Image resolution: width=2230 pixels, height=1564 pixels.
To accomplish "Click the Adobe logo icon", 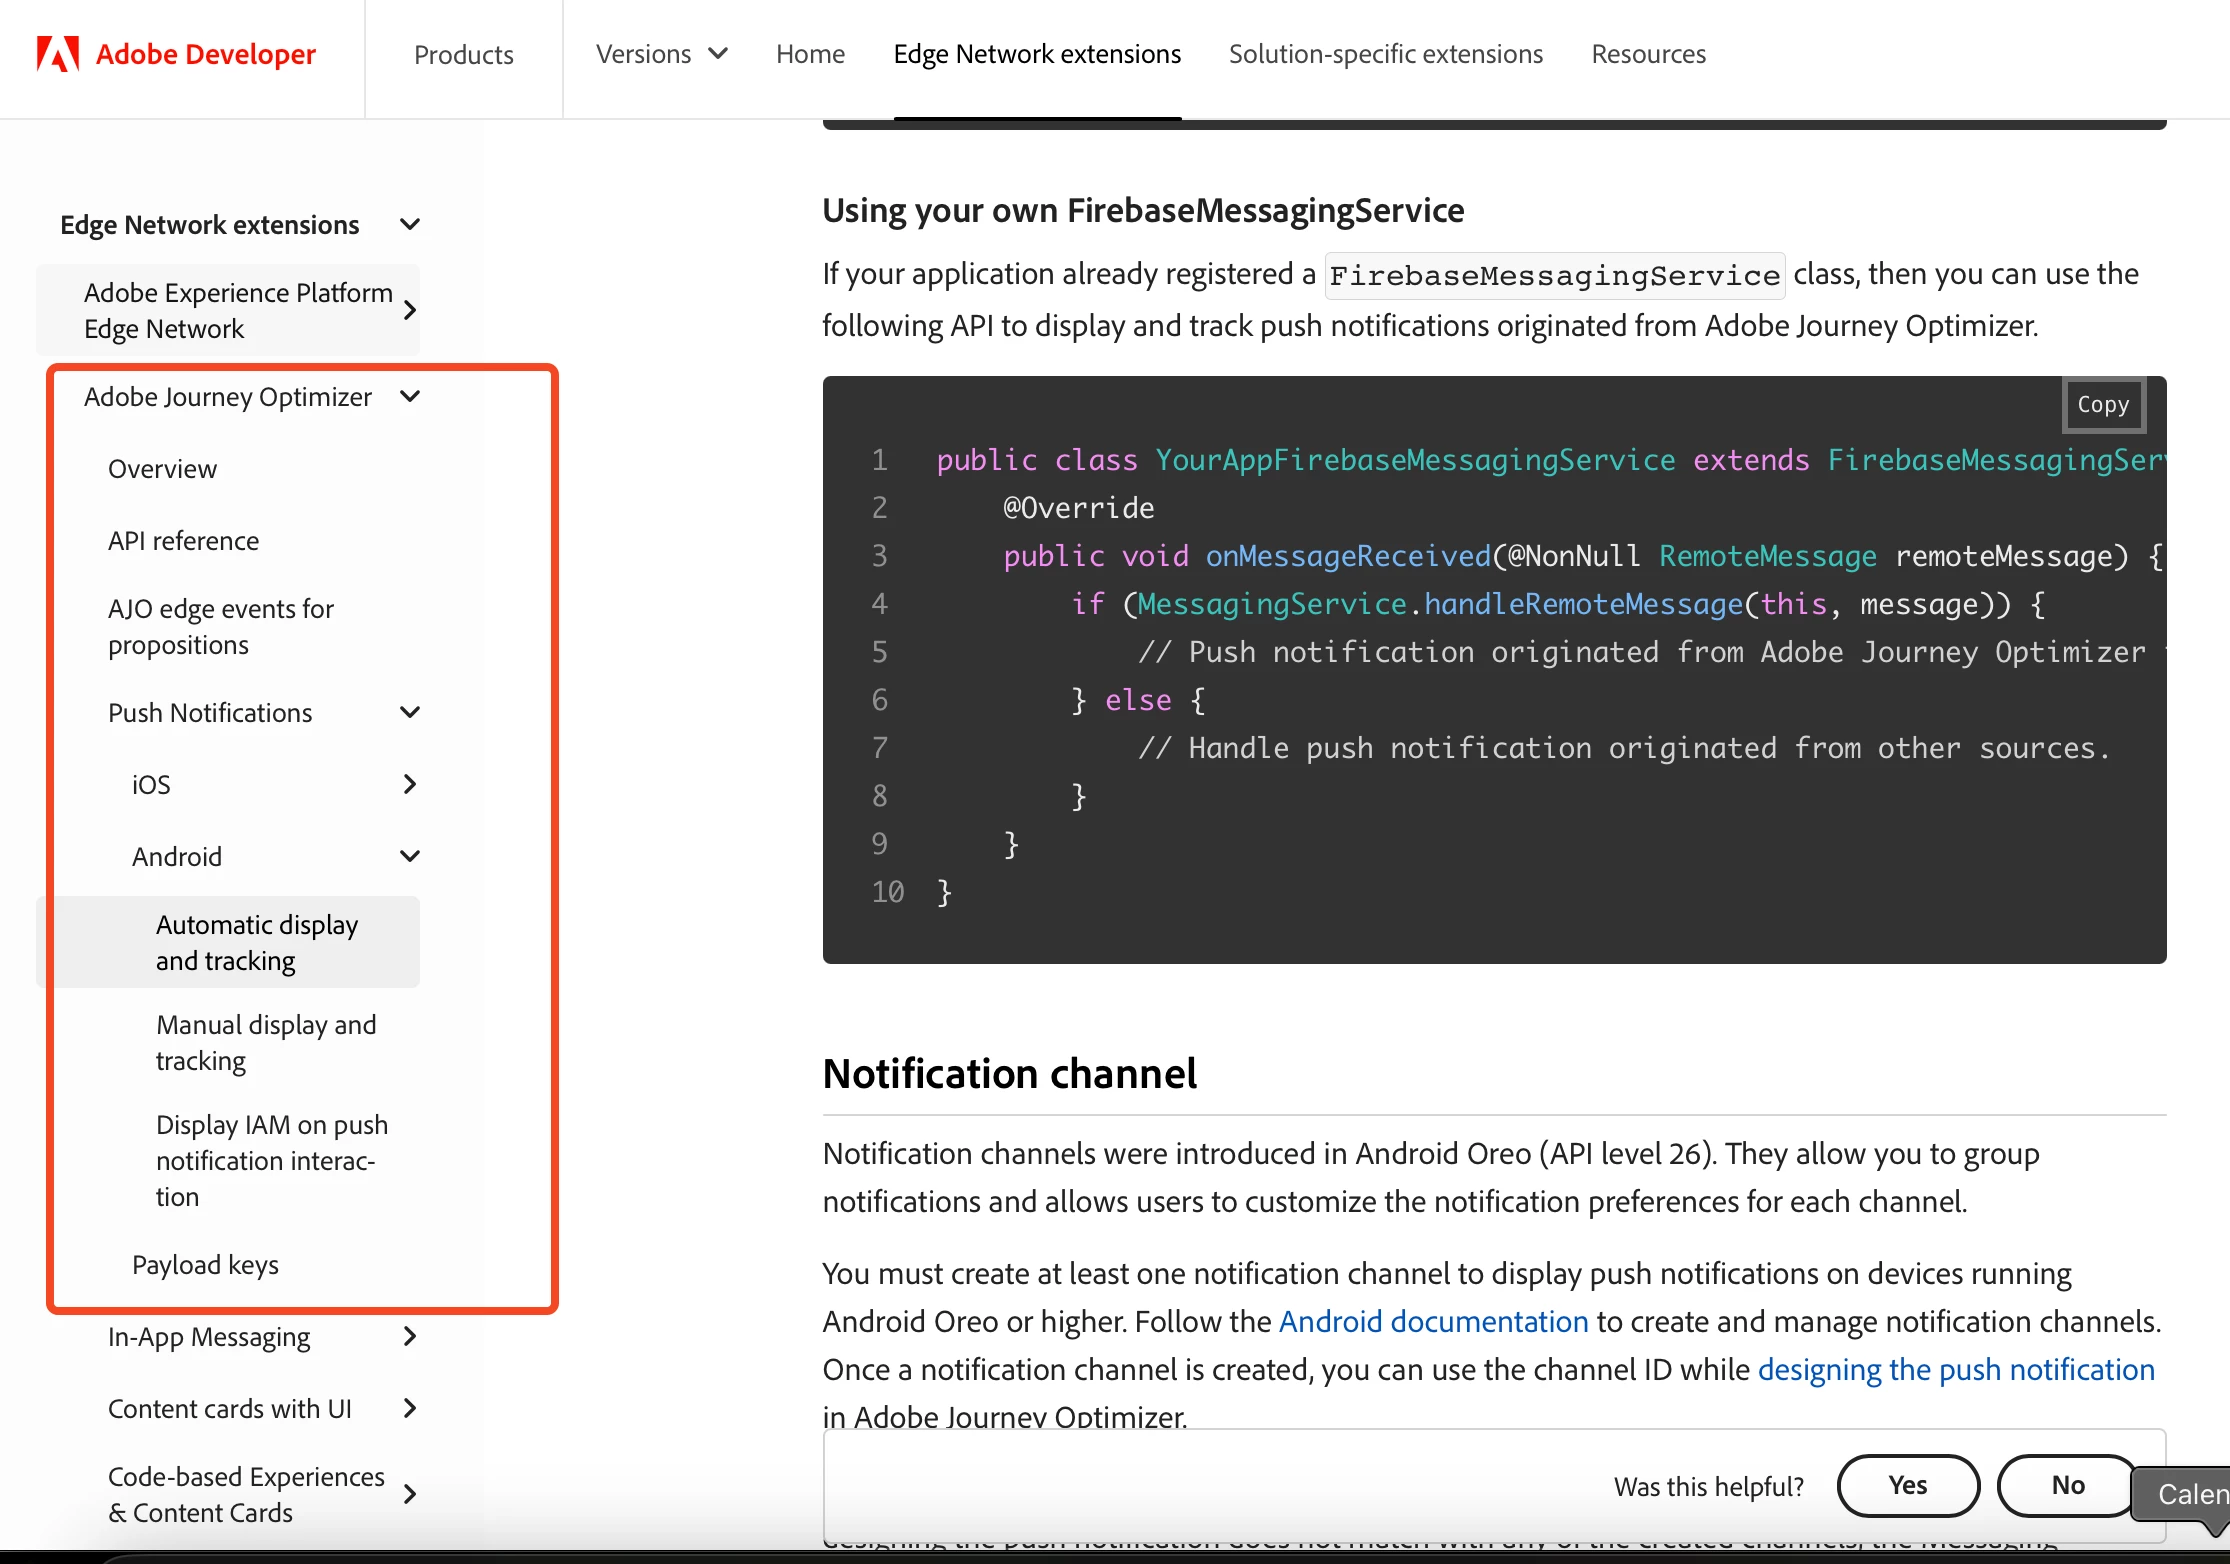I will tap(57, 54).
